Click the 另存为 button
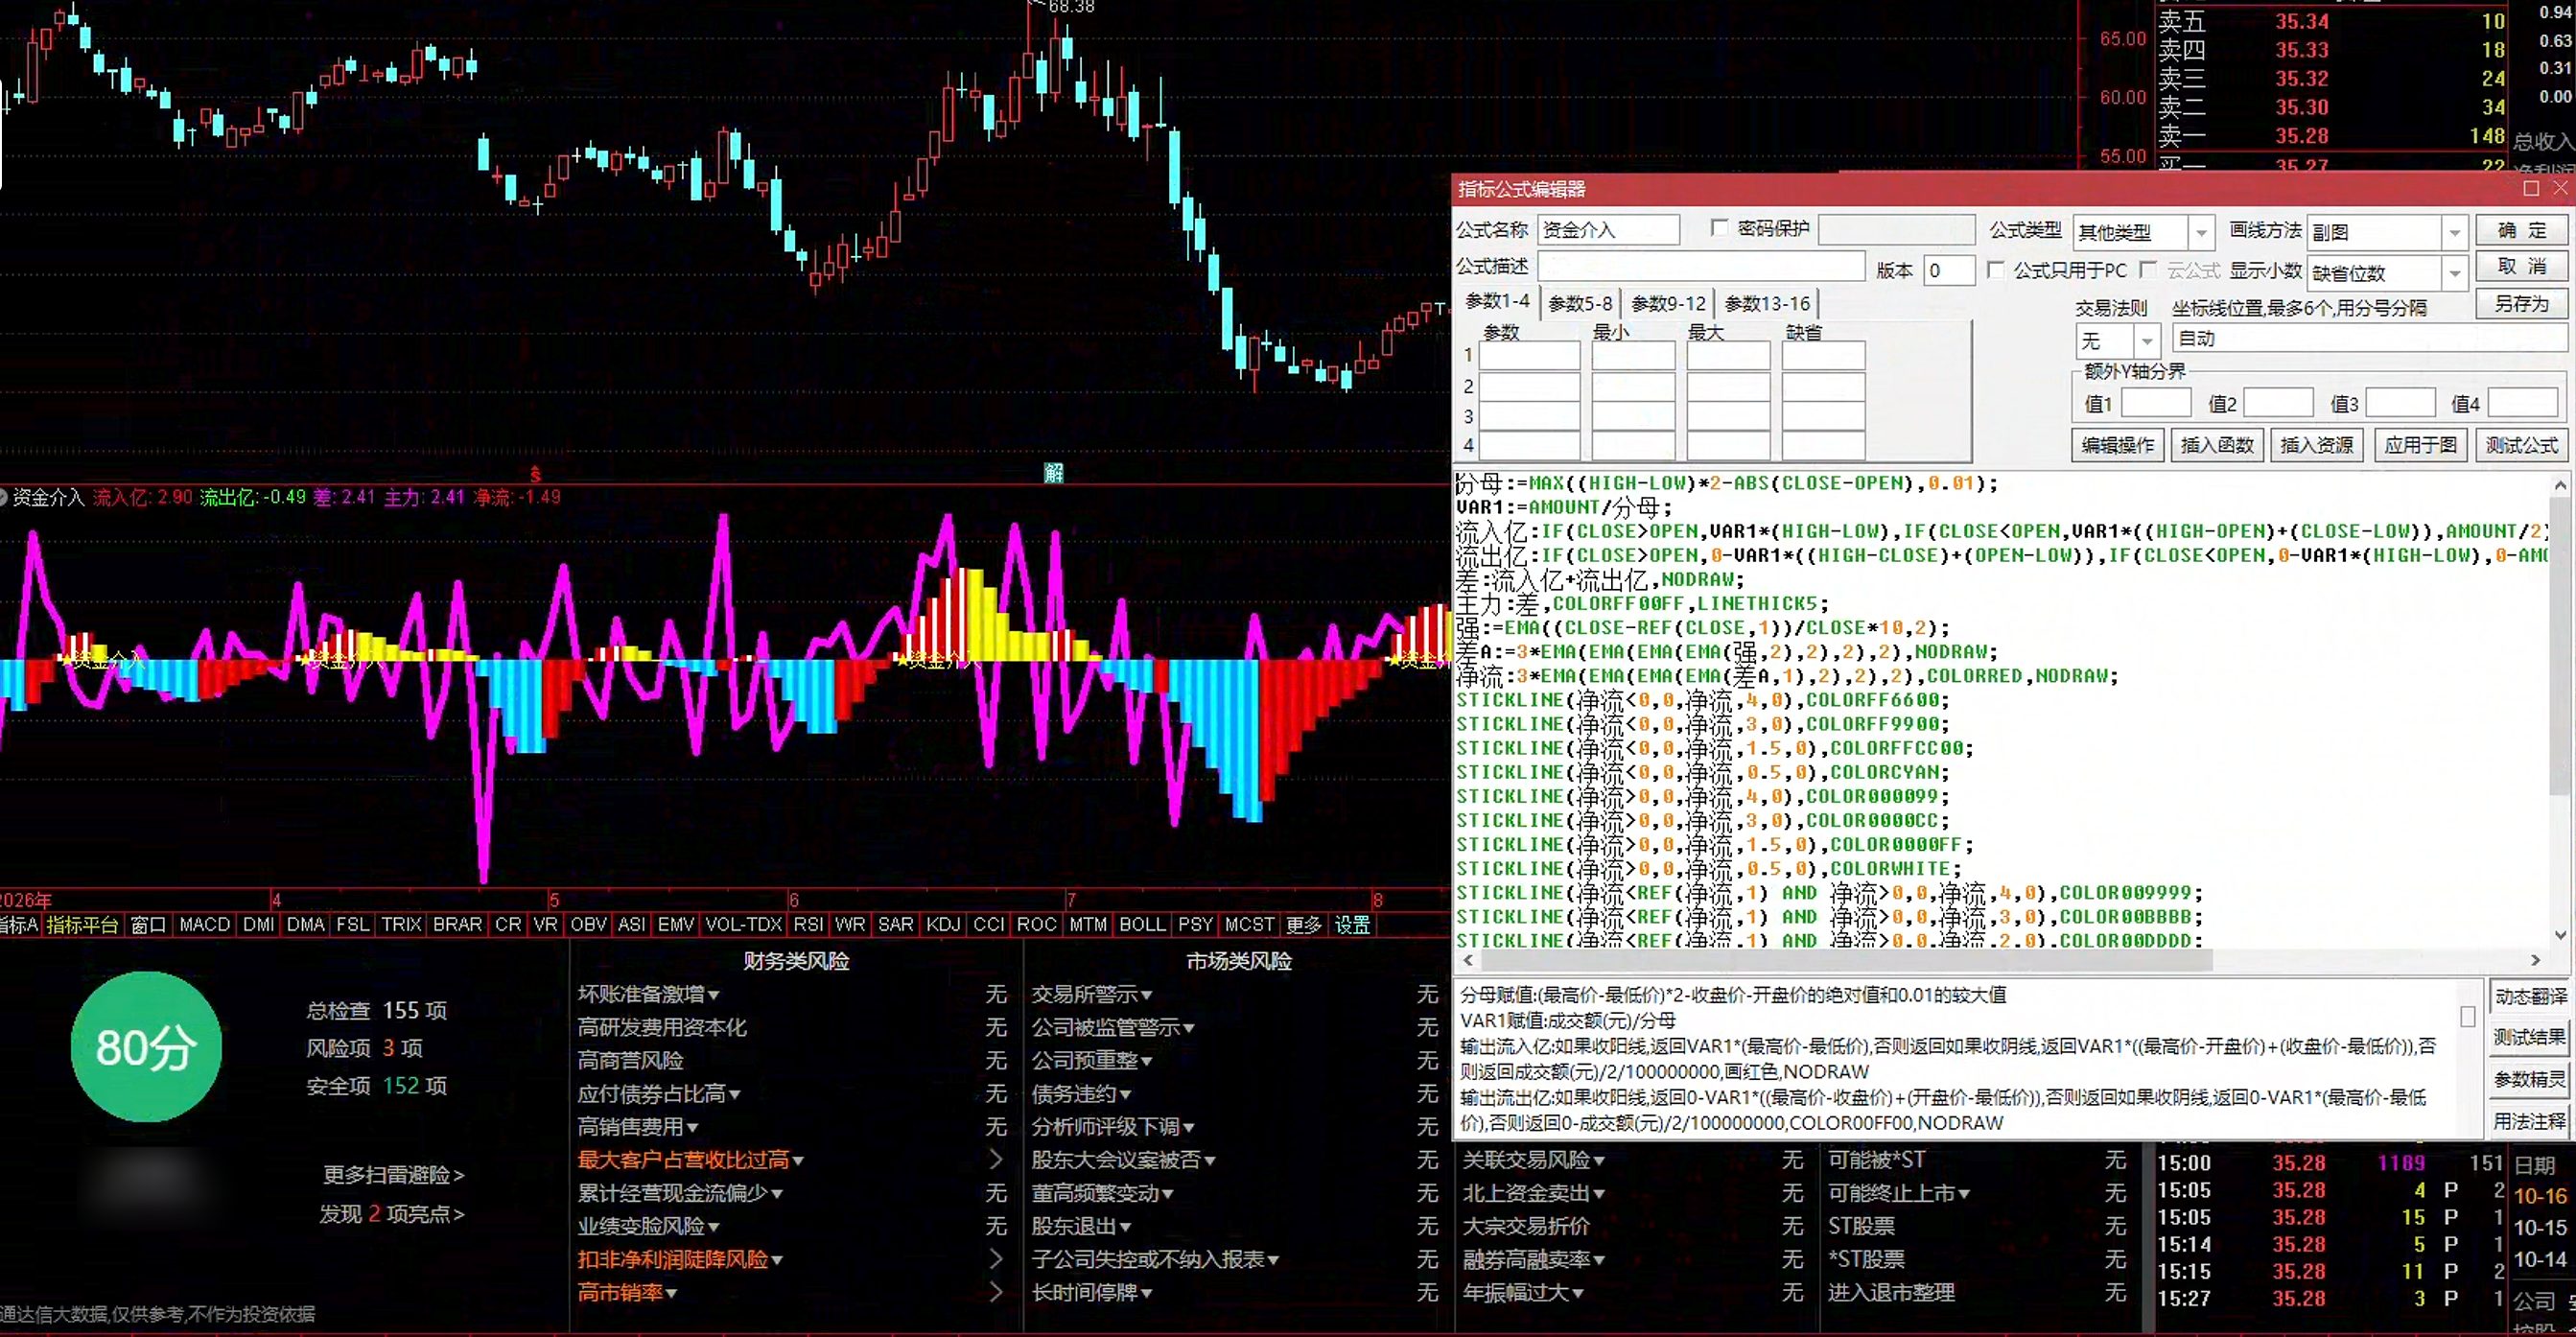This screenshot has width=2576, height=1337. click(2521, 303)
